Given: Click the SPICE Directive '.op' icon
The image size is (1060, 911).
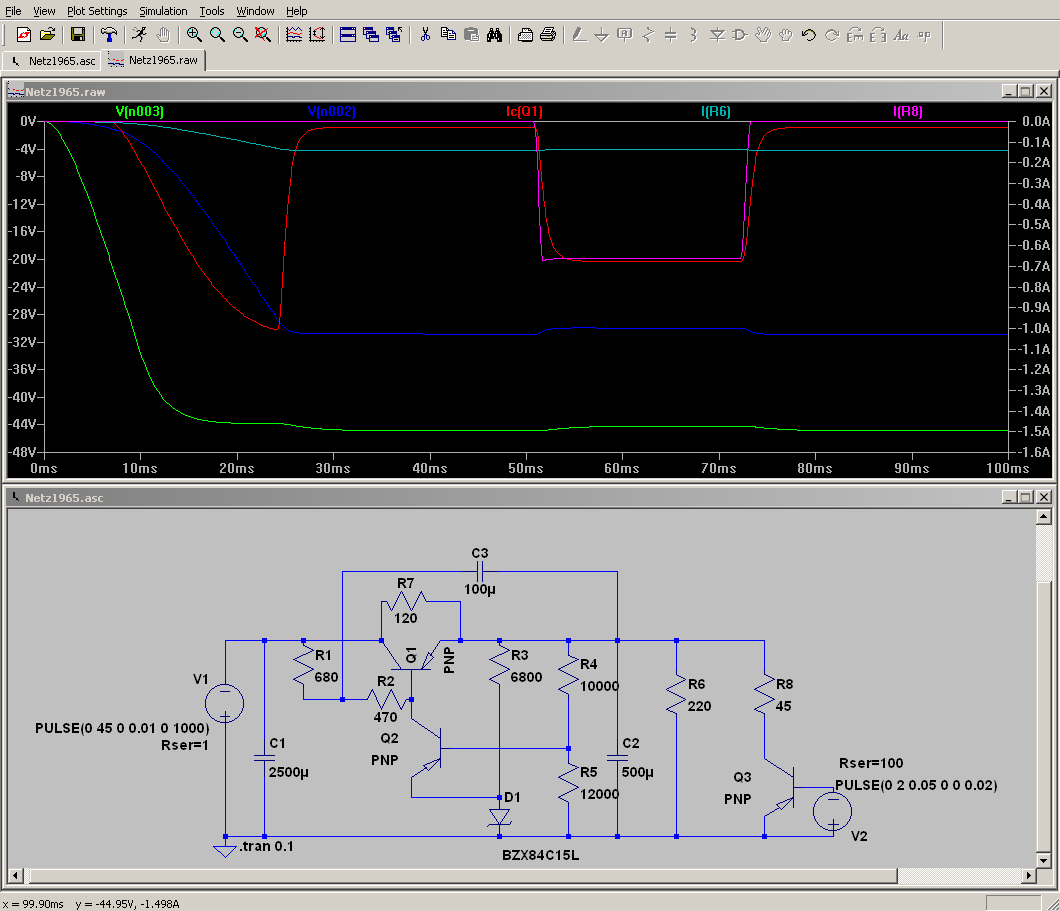Looking at the screenshot, I should (x=924, y=34).
